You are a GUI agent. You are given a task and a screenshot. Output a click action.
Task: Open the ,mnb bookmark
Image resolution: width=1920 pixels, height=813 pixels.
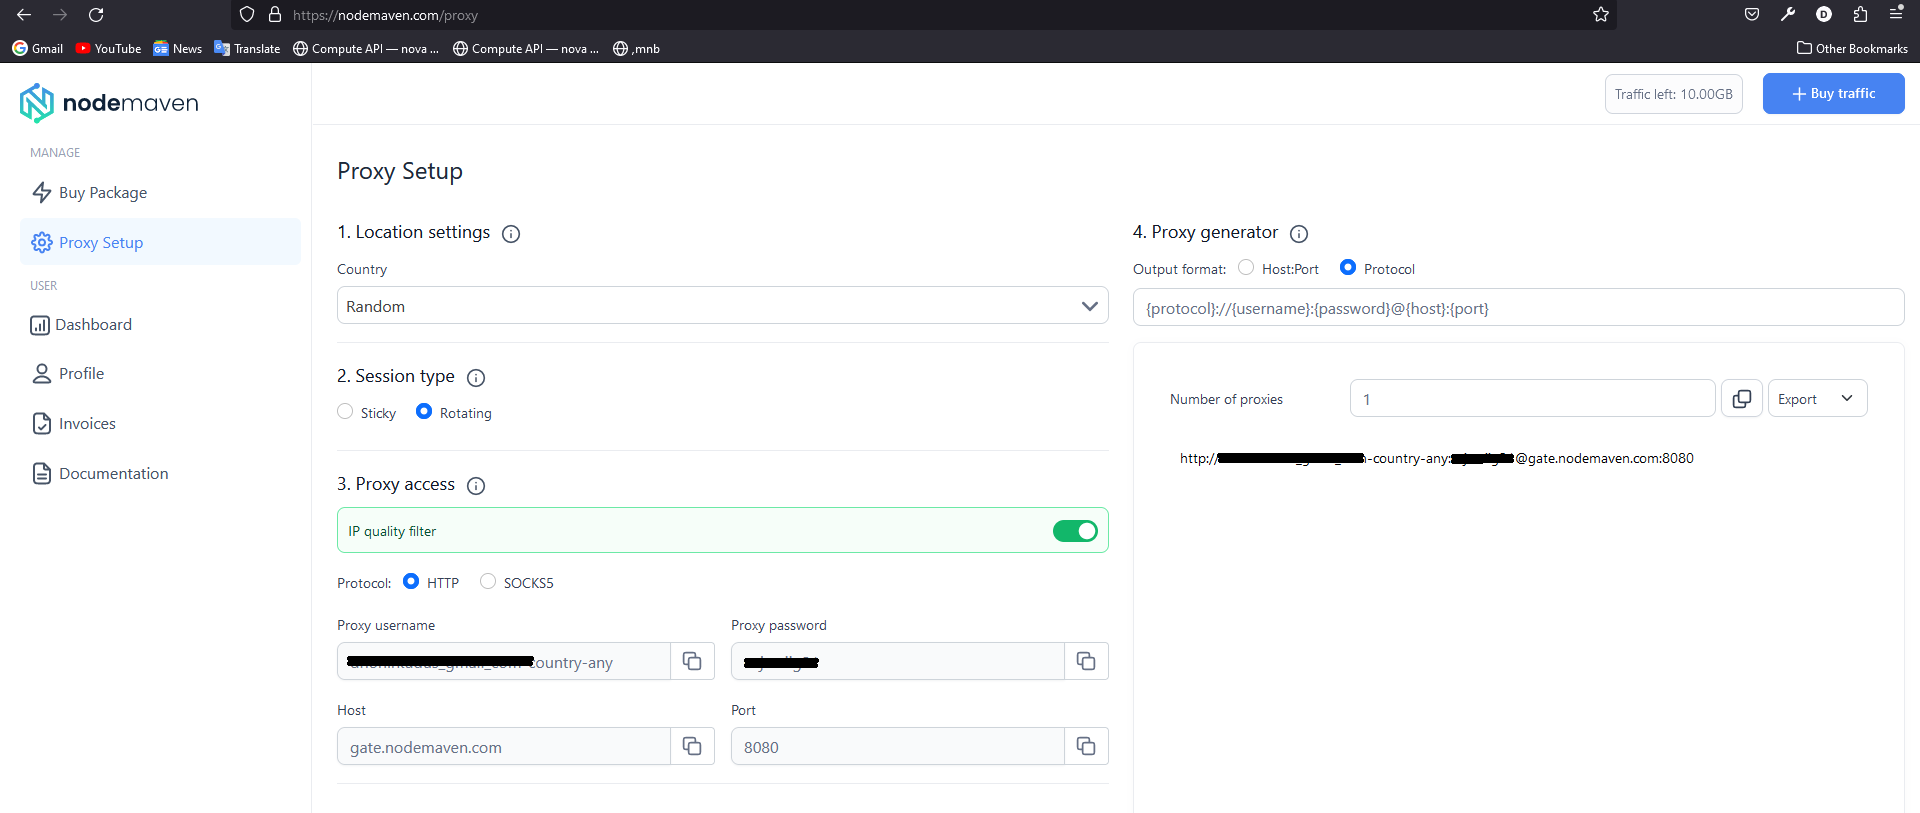point(636,48)
